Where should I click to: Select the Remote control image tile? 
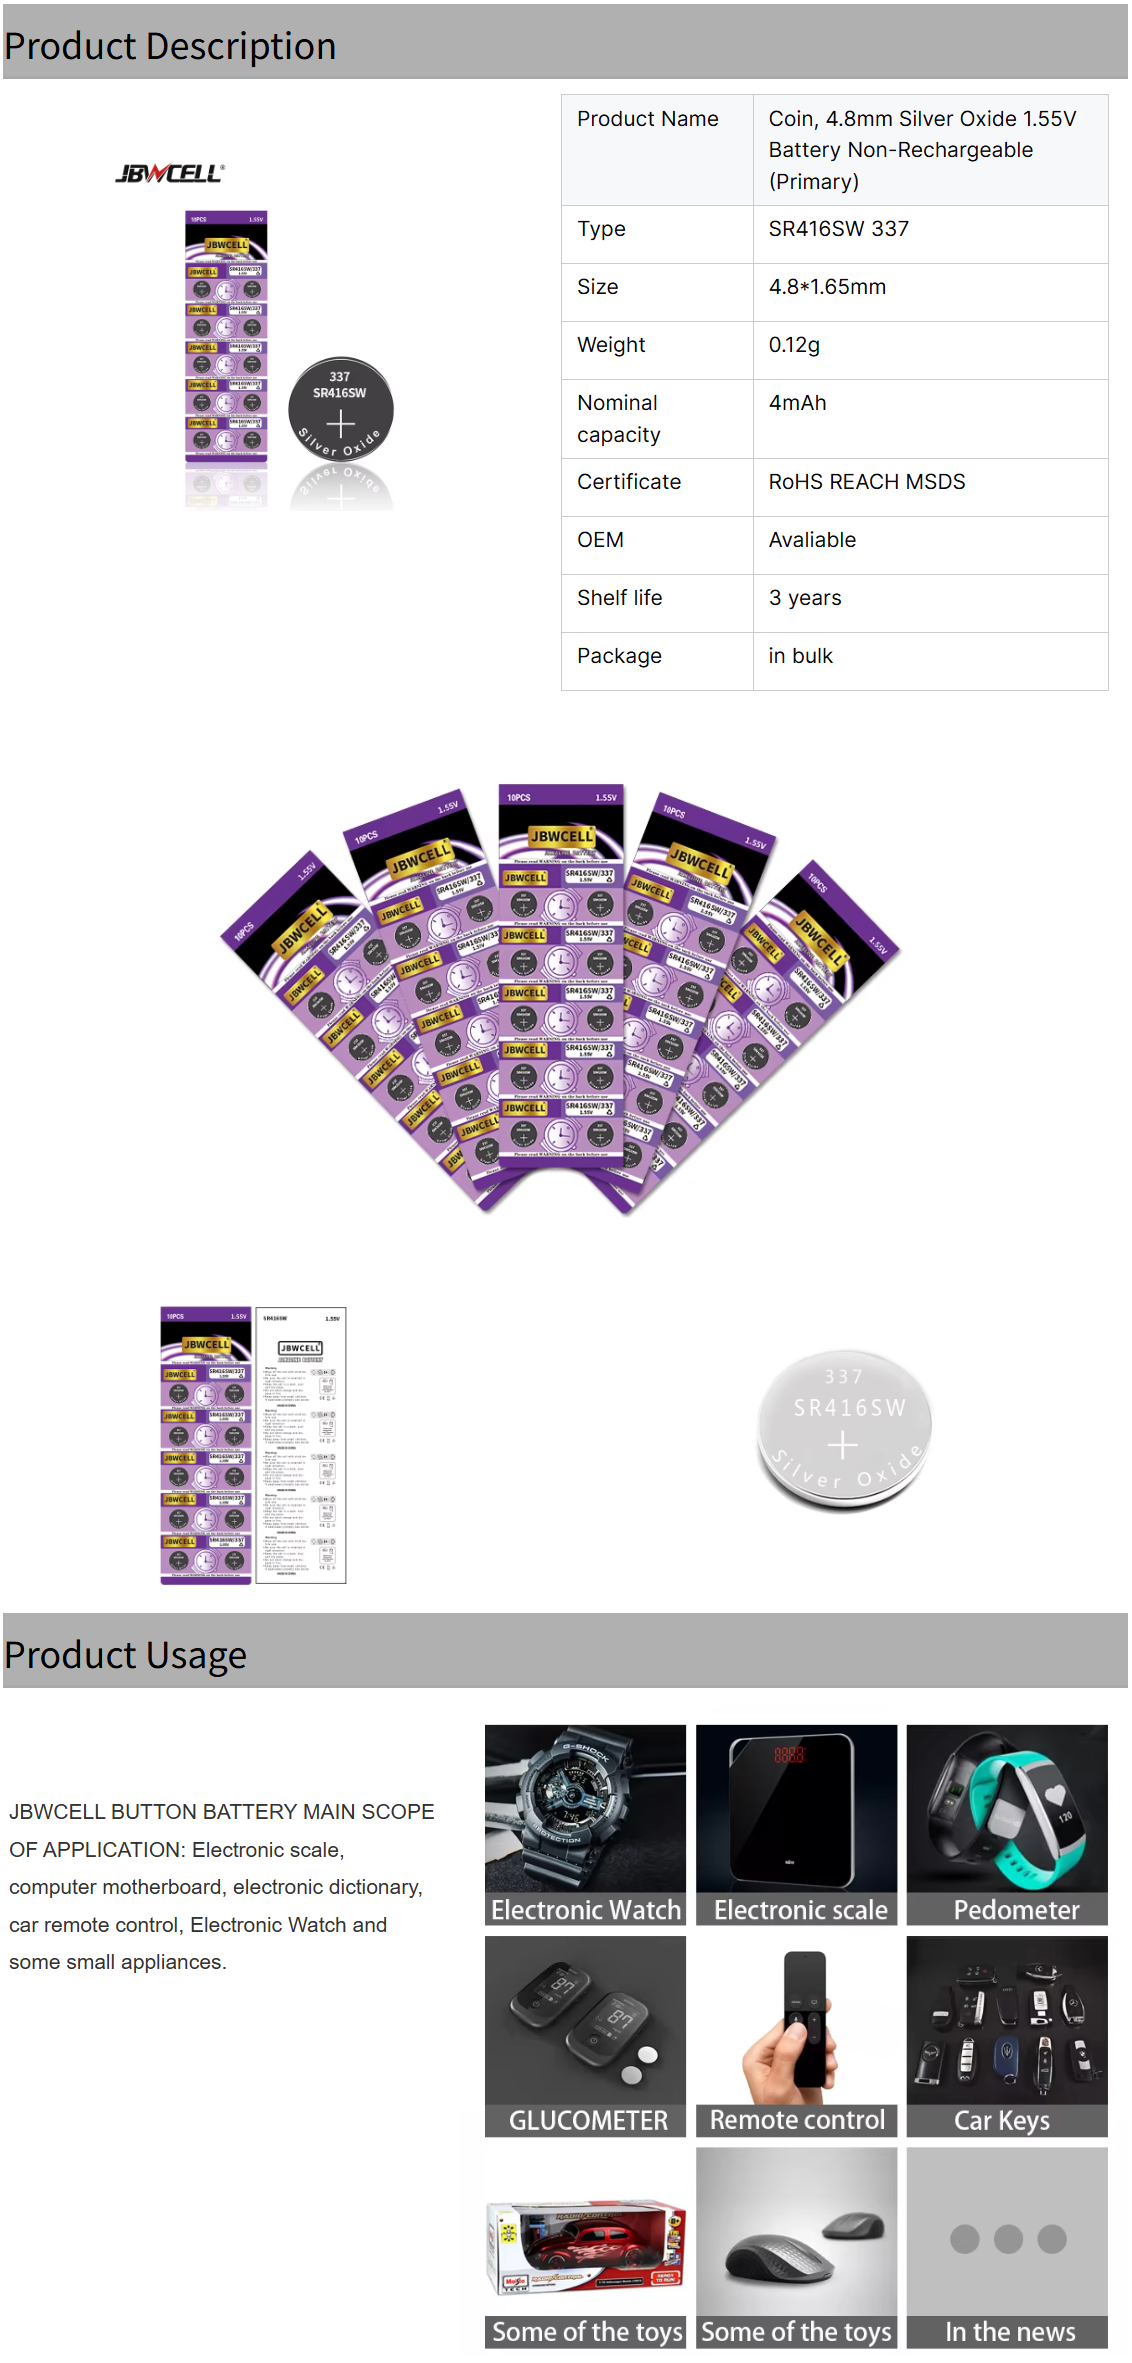(796, 2036)
